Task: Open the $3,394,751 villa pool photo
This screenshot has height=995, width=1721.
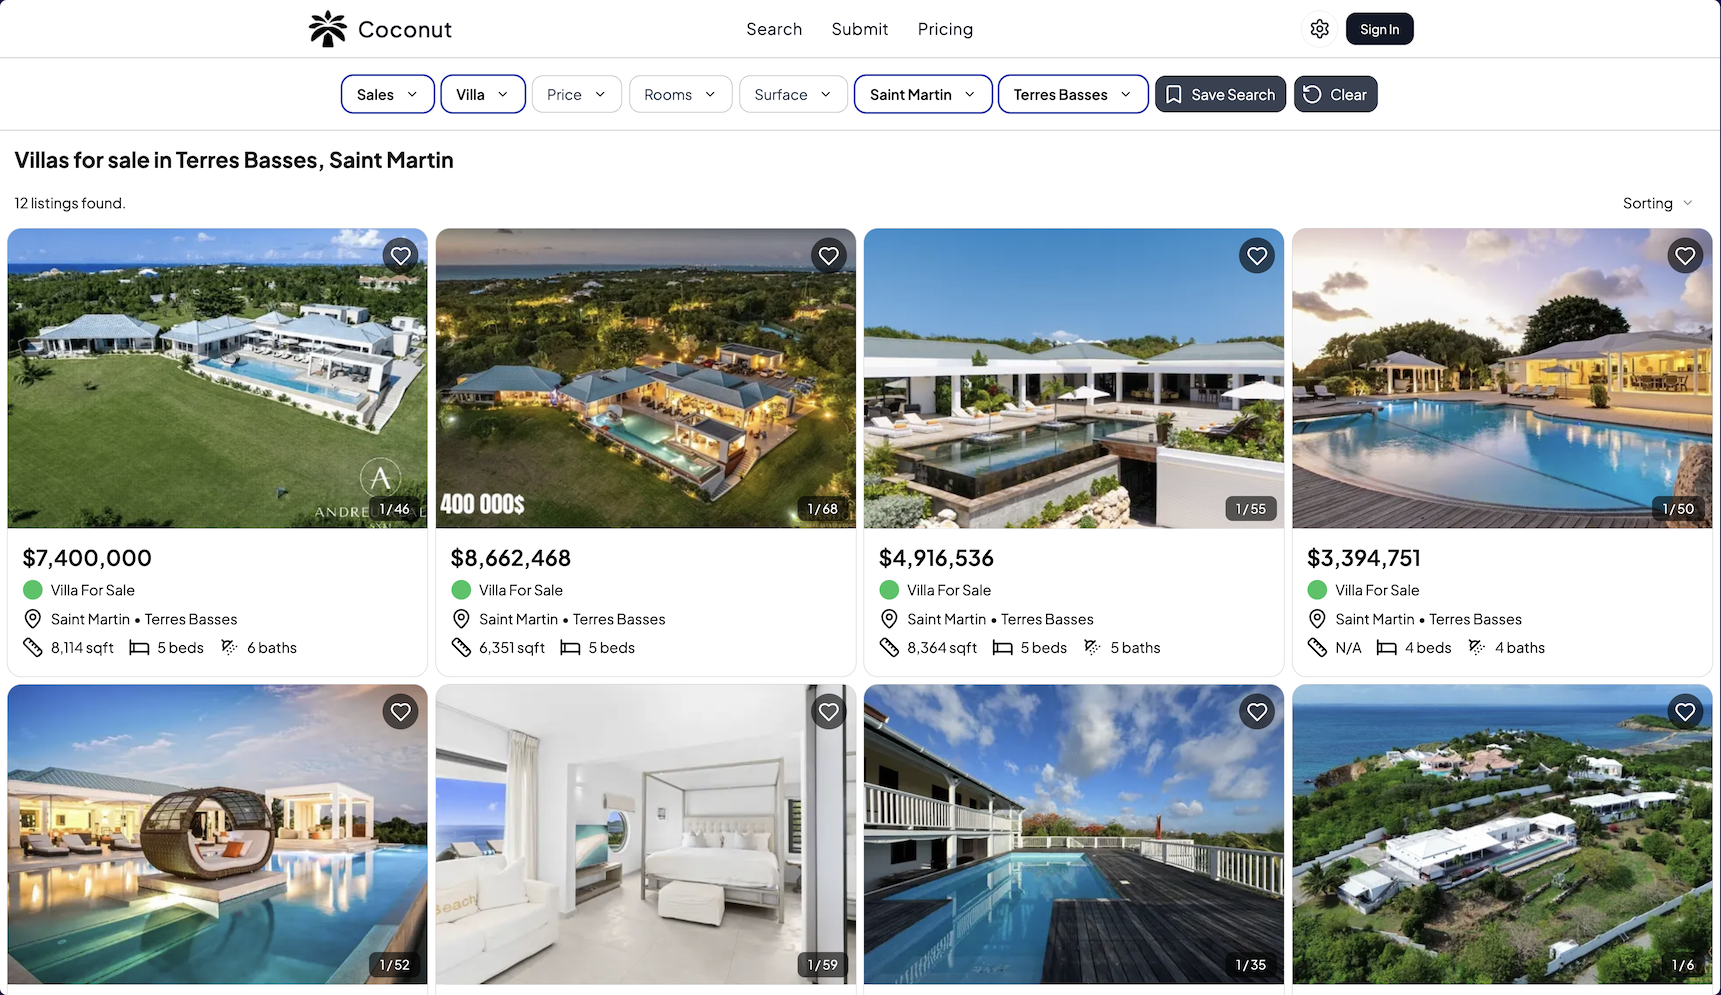Action: pos(1502,378)
